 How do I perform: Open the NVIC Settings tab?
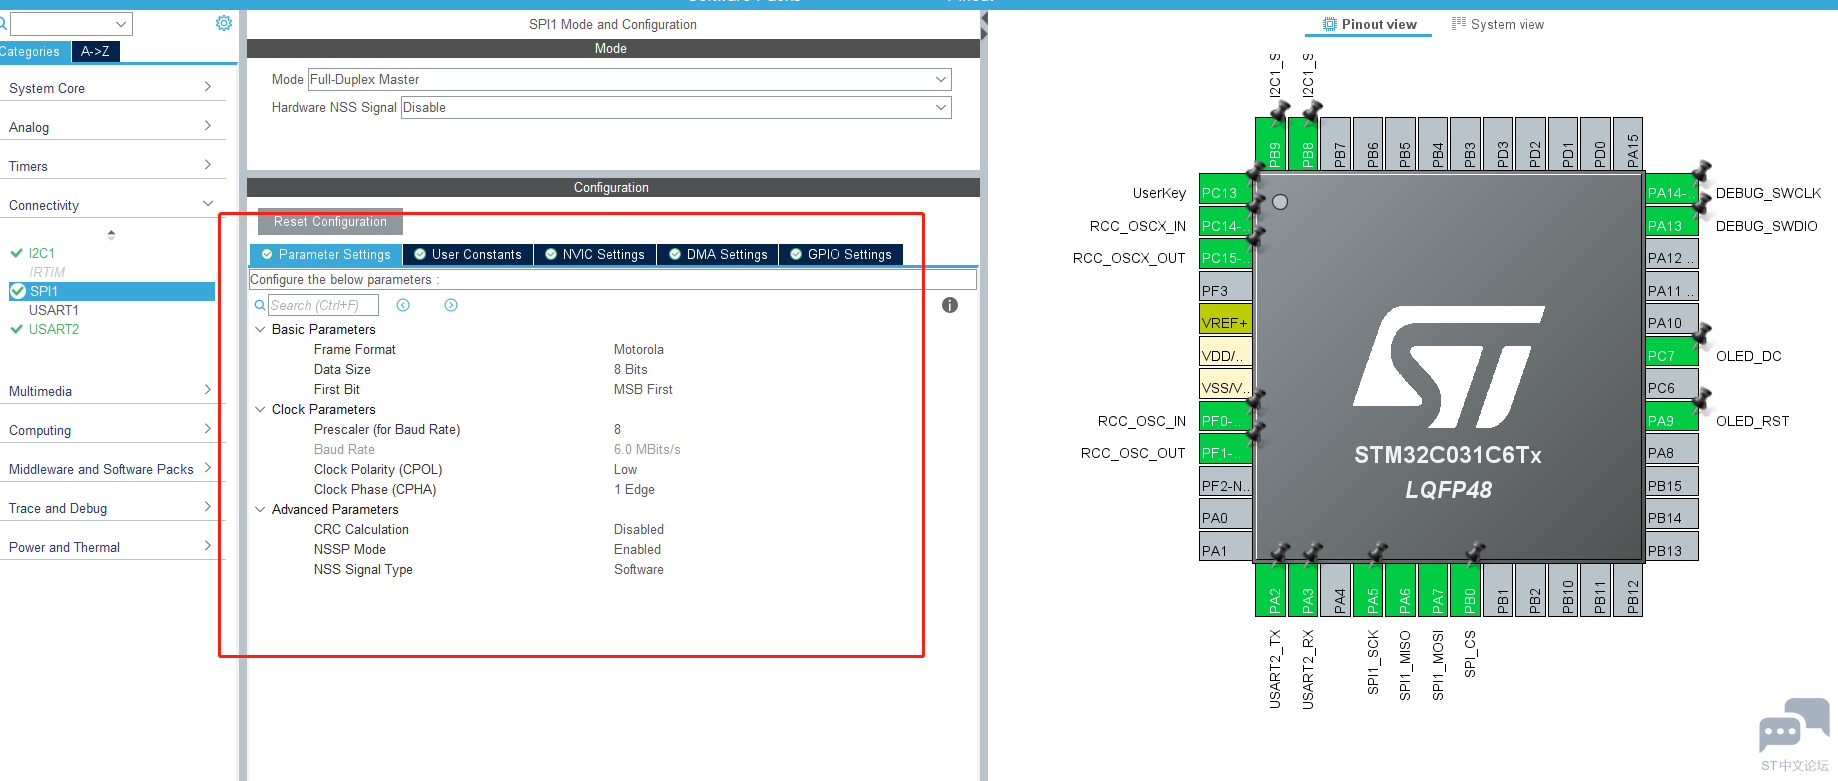coord(595,255)
